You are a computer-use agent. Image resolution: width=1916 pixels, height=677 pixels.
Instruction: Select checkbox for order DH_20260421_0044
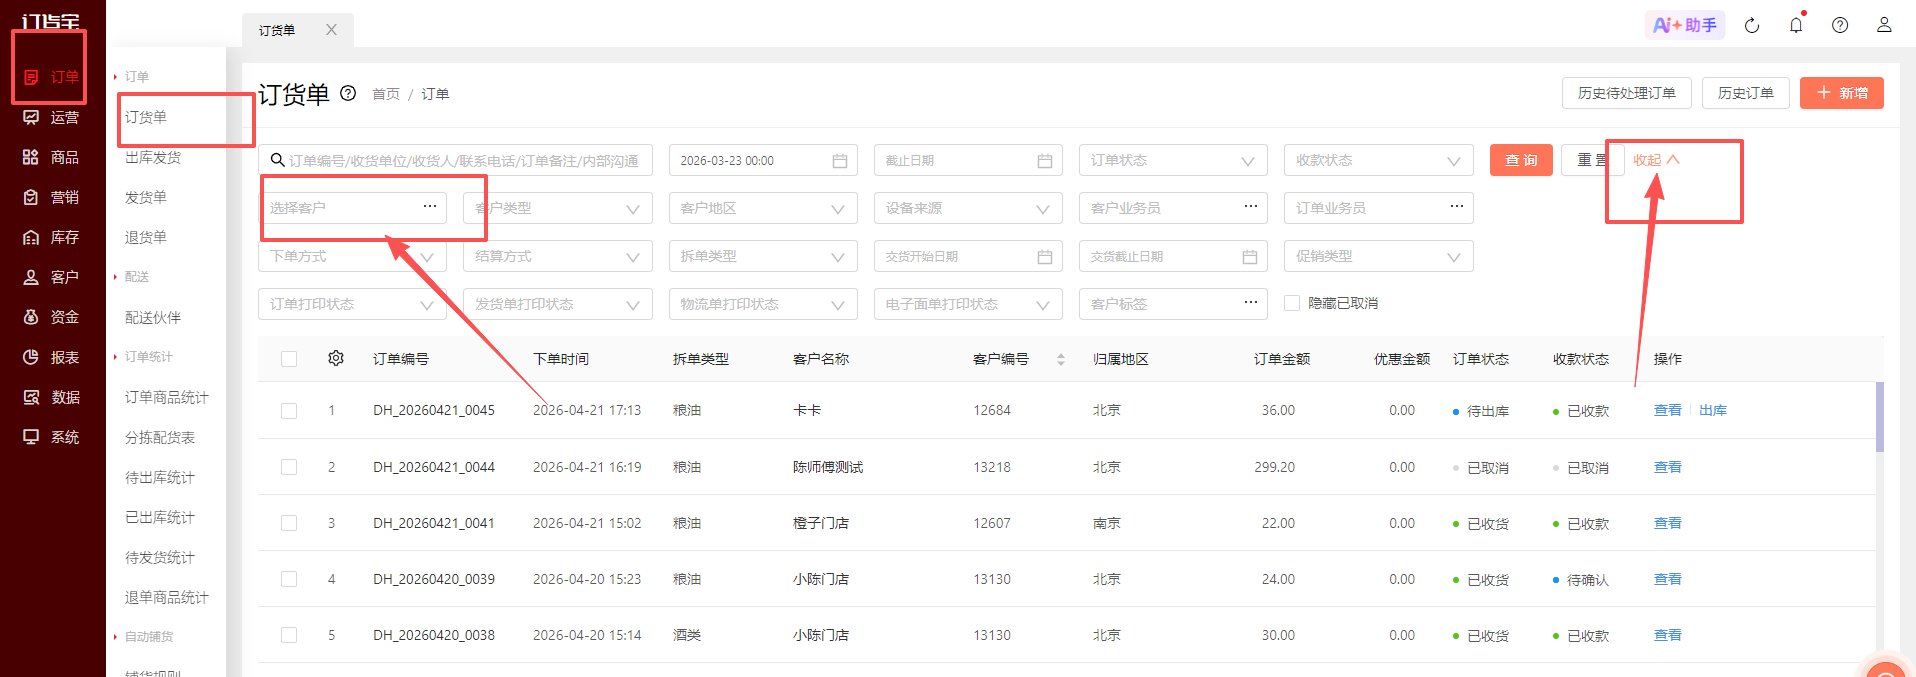pos(289,467)
